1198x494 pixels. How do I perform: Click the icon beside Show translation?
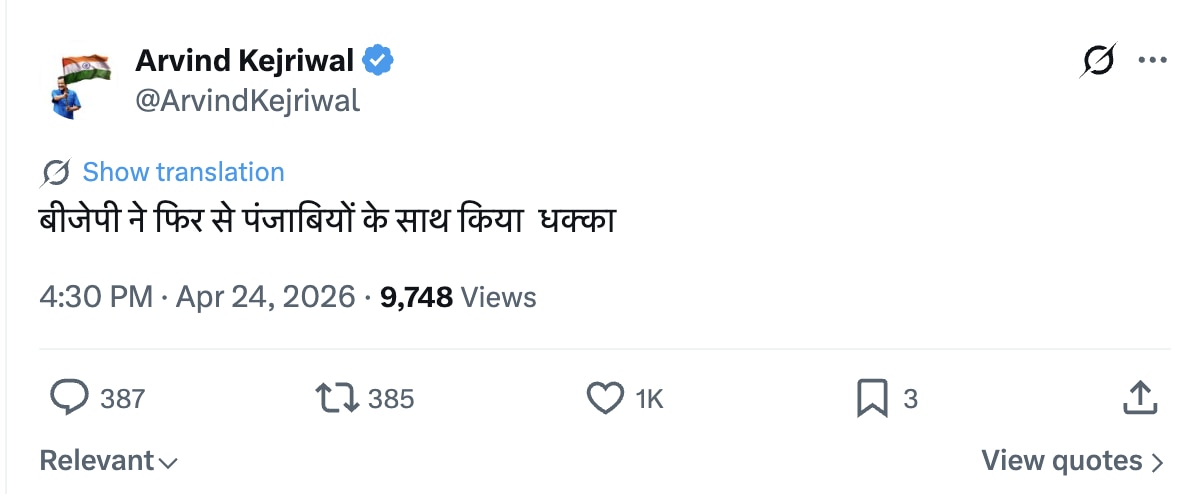click(x=56, y=173)
